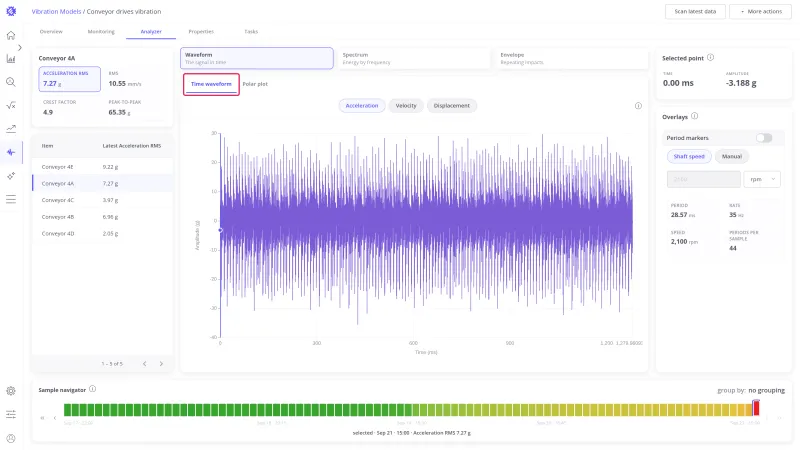
Task: Switch to the Tasks tab
Action: [251, 32]
